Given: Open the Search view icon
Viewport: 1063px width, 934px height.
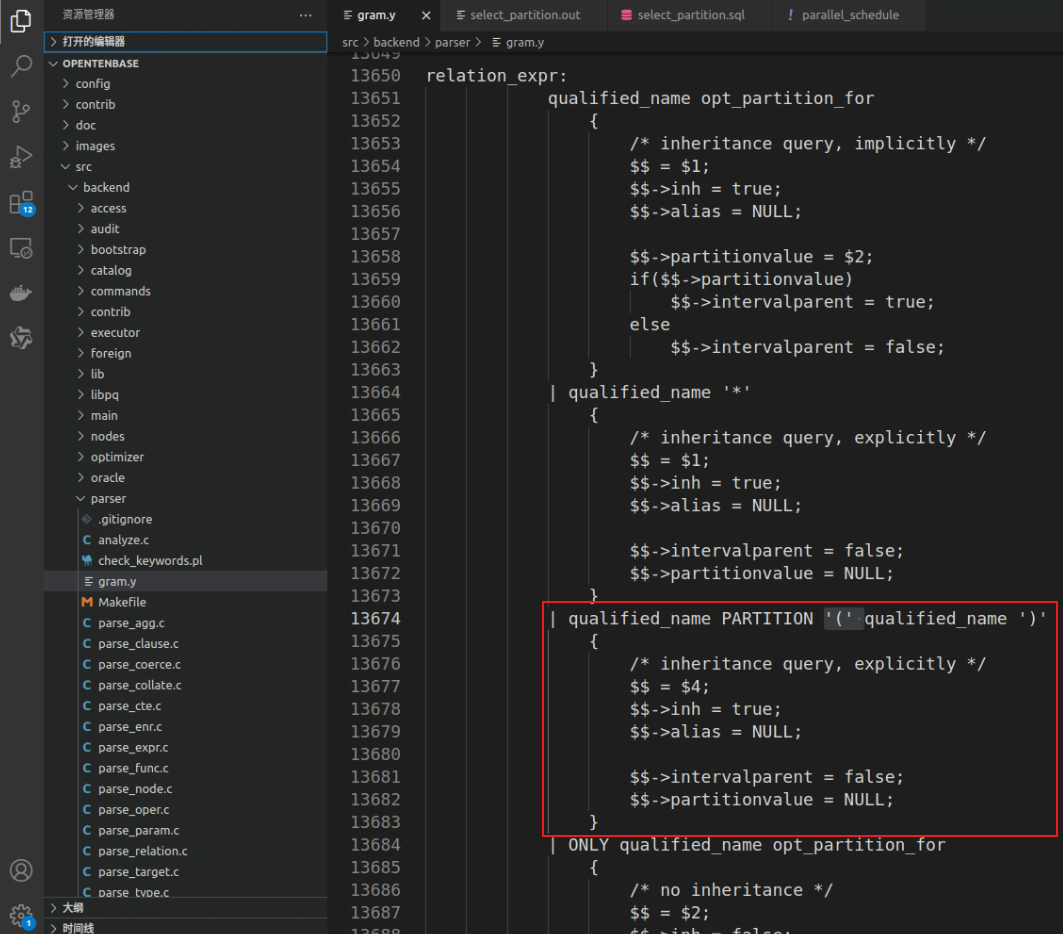Looking at the screenshot, I should (21, 66).
